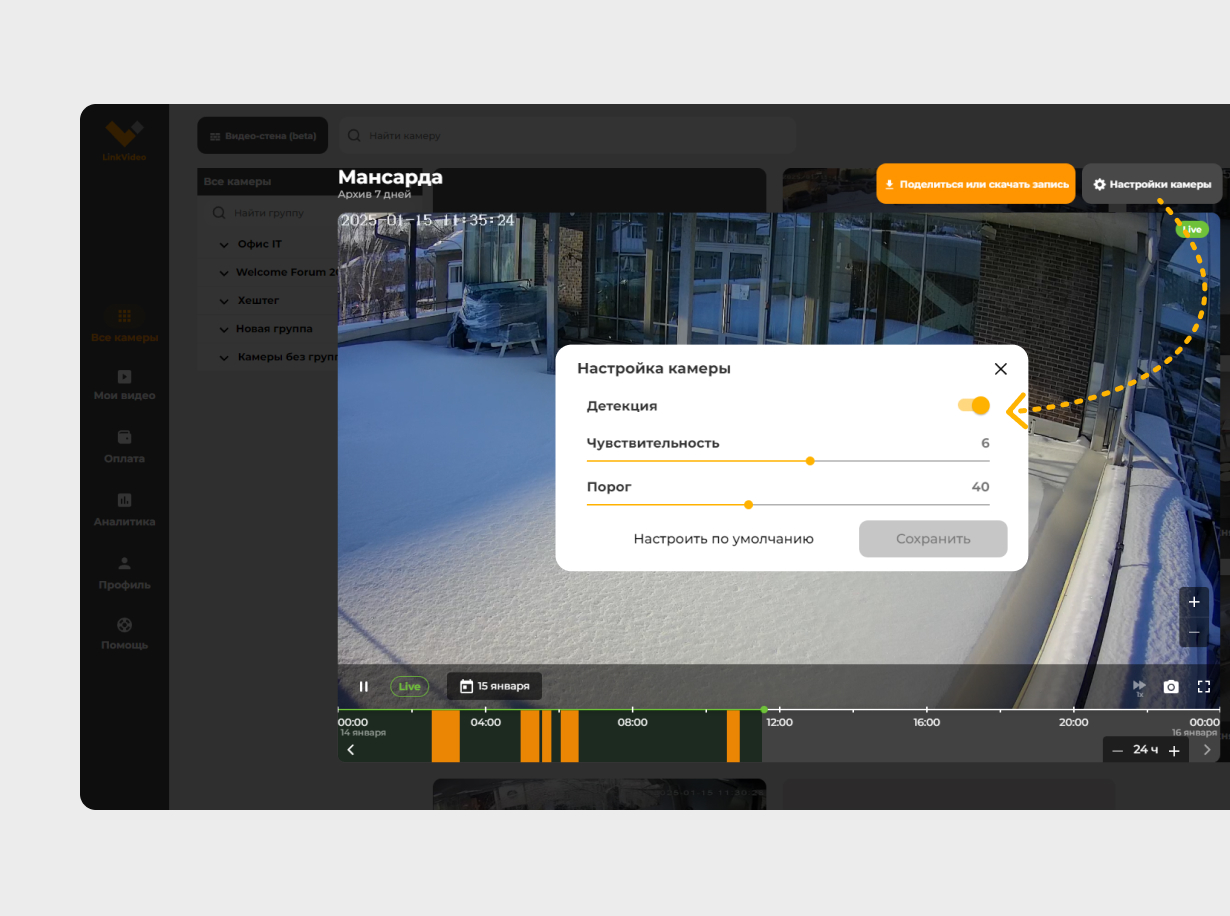Screen dimensions: 1230x916
Task: Increase the timeline scale with plus
Action: [x=1175, y=751]
